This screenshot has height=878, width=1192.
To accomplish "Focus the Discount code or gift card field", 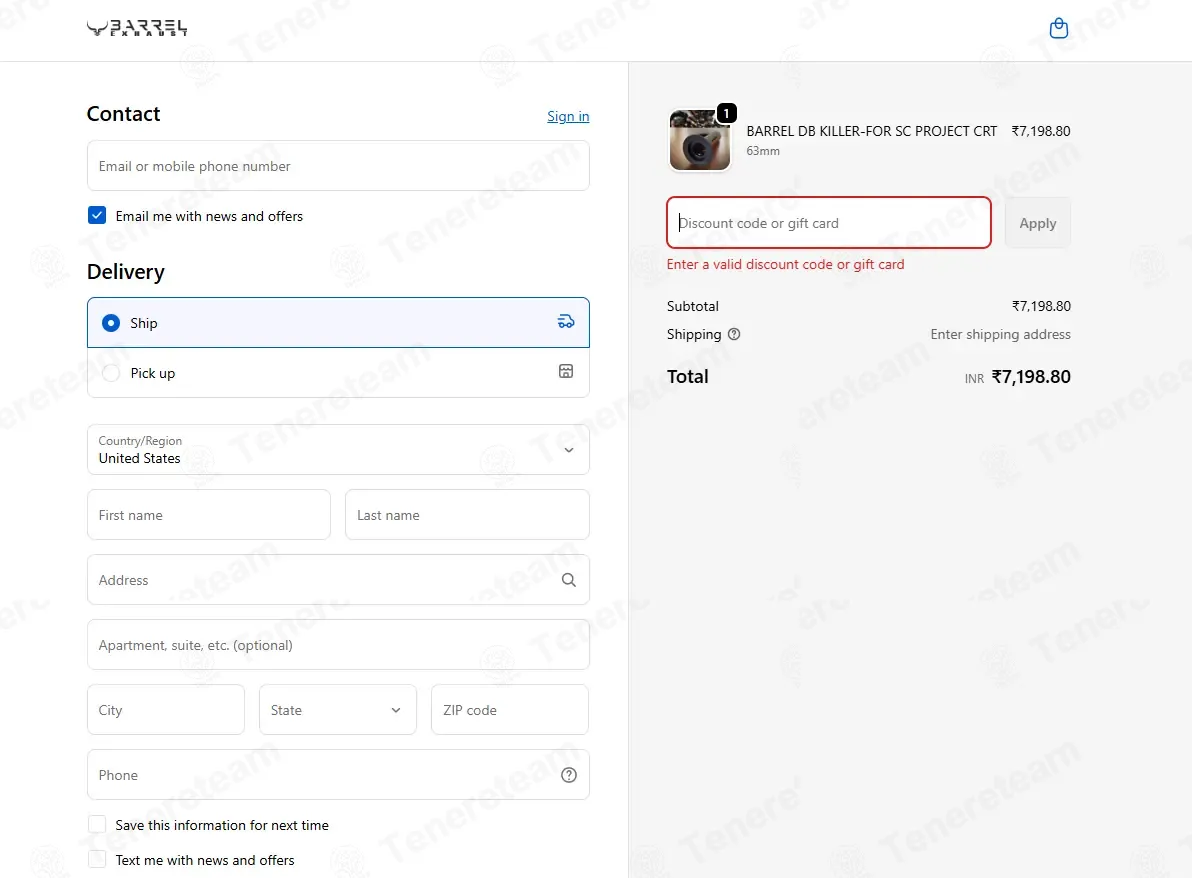I will tap(829, 223).
